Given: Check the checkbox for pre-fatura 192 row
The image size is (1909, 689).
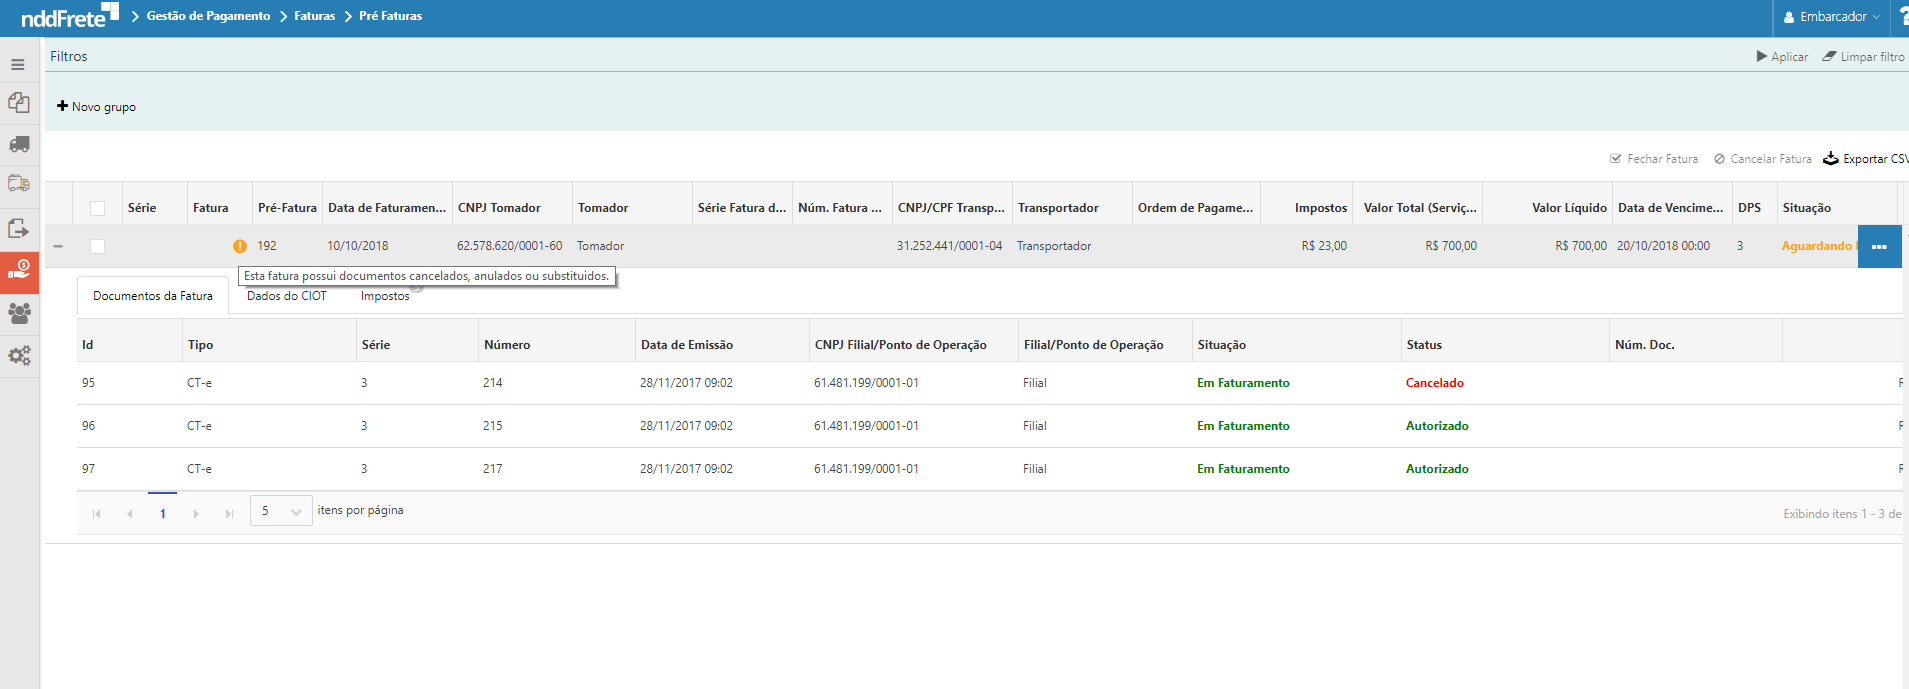Looking at the screenshot, I should pos(97,246).
